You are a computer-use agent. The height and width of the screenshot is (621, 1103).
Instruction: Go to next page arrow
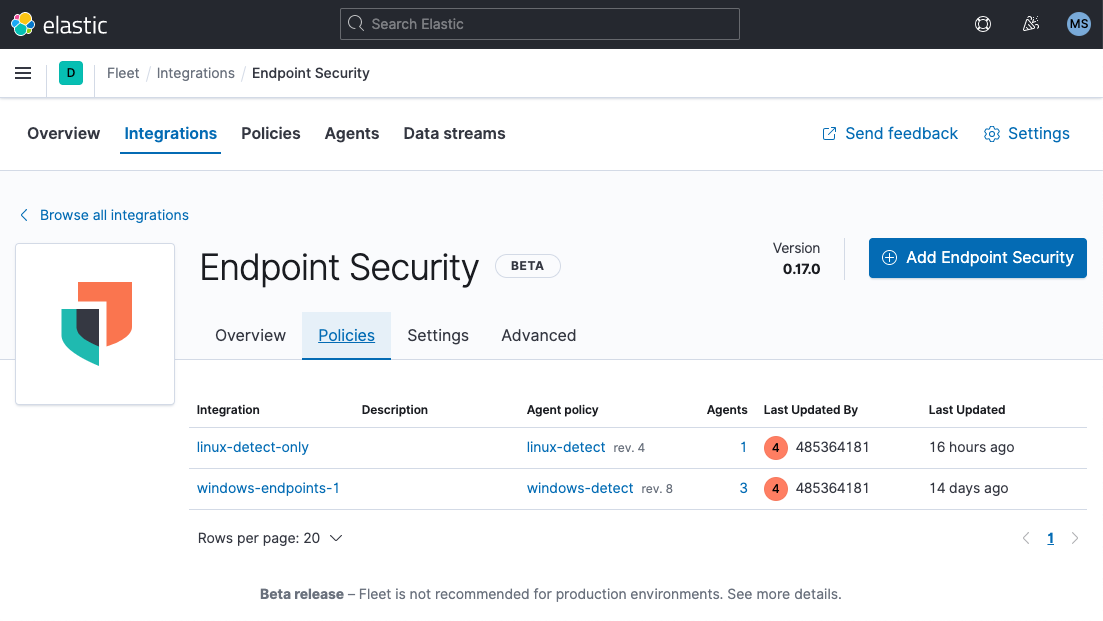(x=1075, y=538)
